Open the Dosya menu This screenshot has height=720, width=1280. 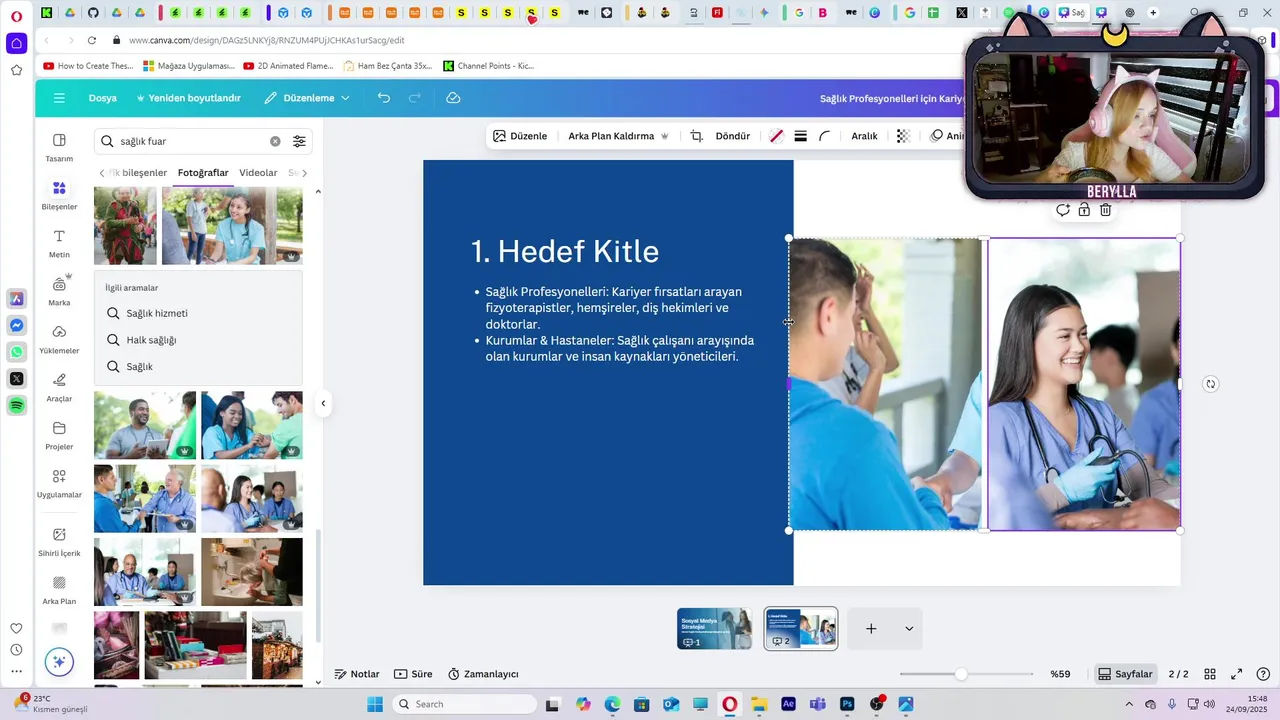[102, 98]
